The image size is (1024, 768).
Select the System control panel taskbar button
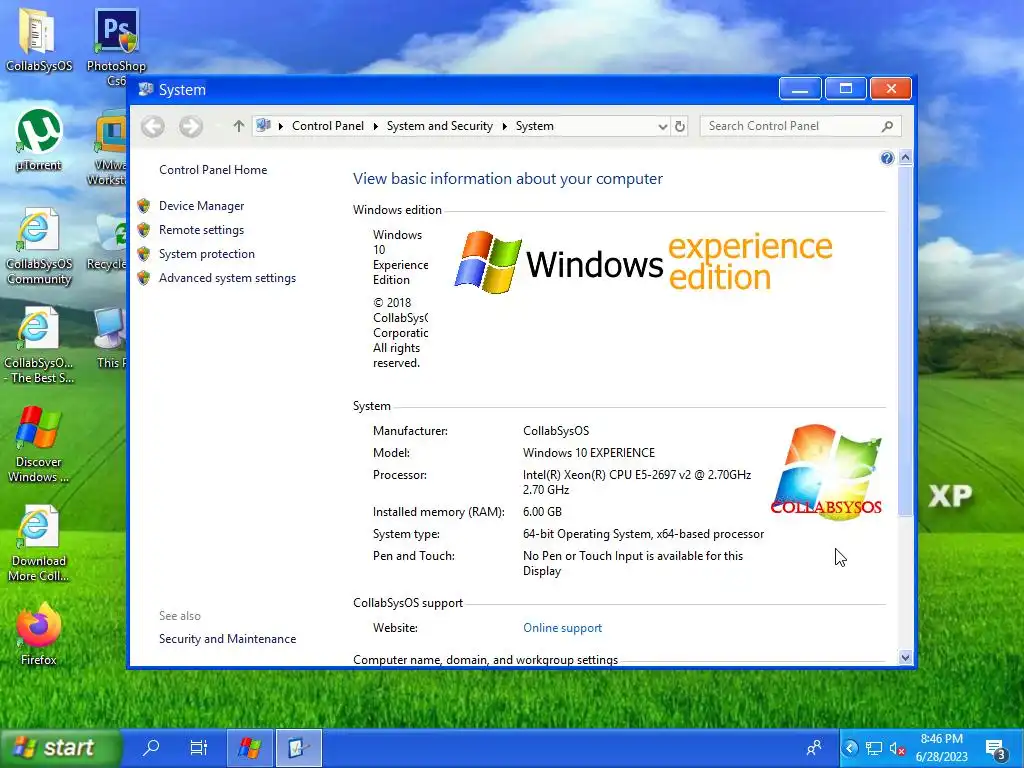299,748
